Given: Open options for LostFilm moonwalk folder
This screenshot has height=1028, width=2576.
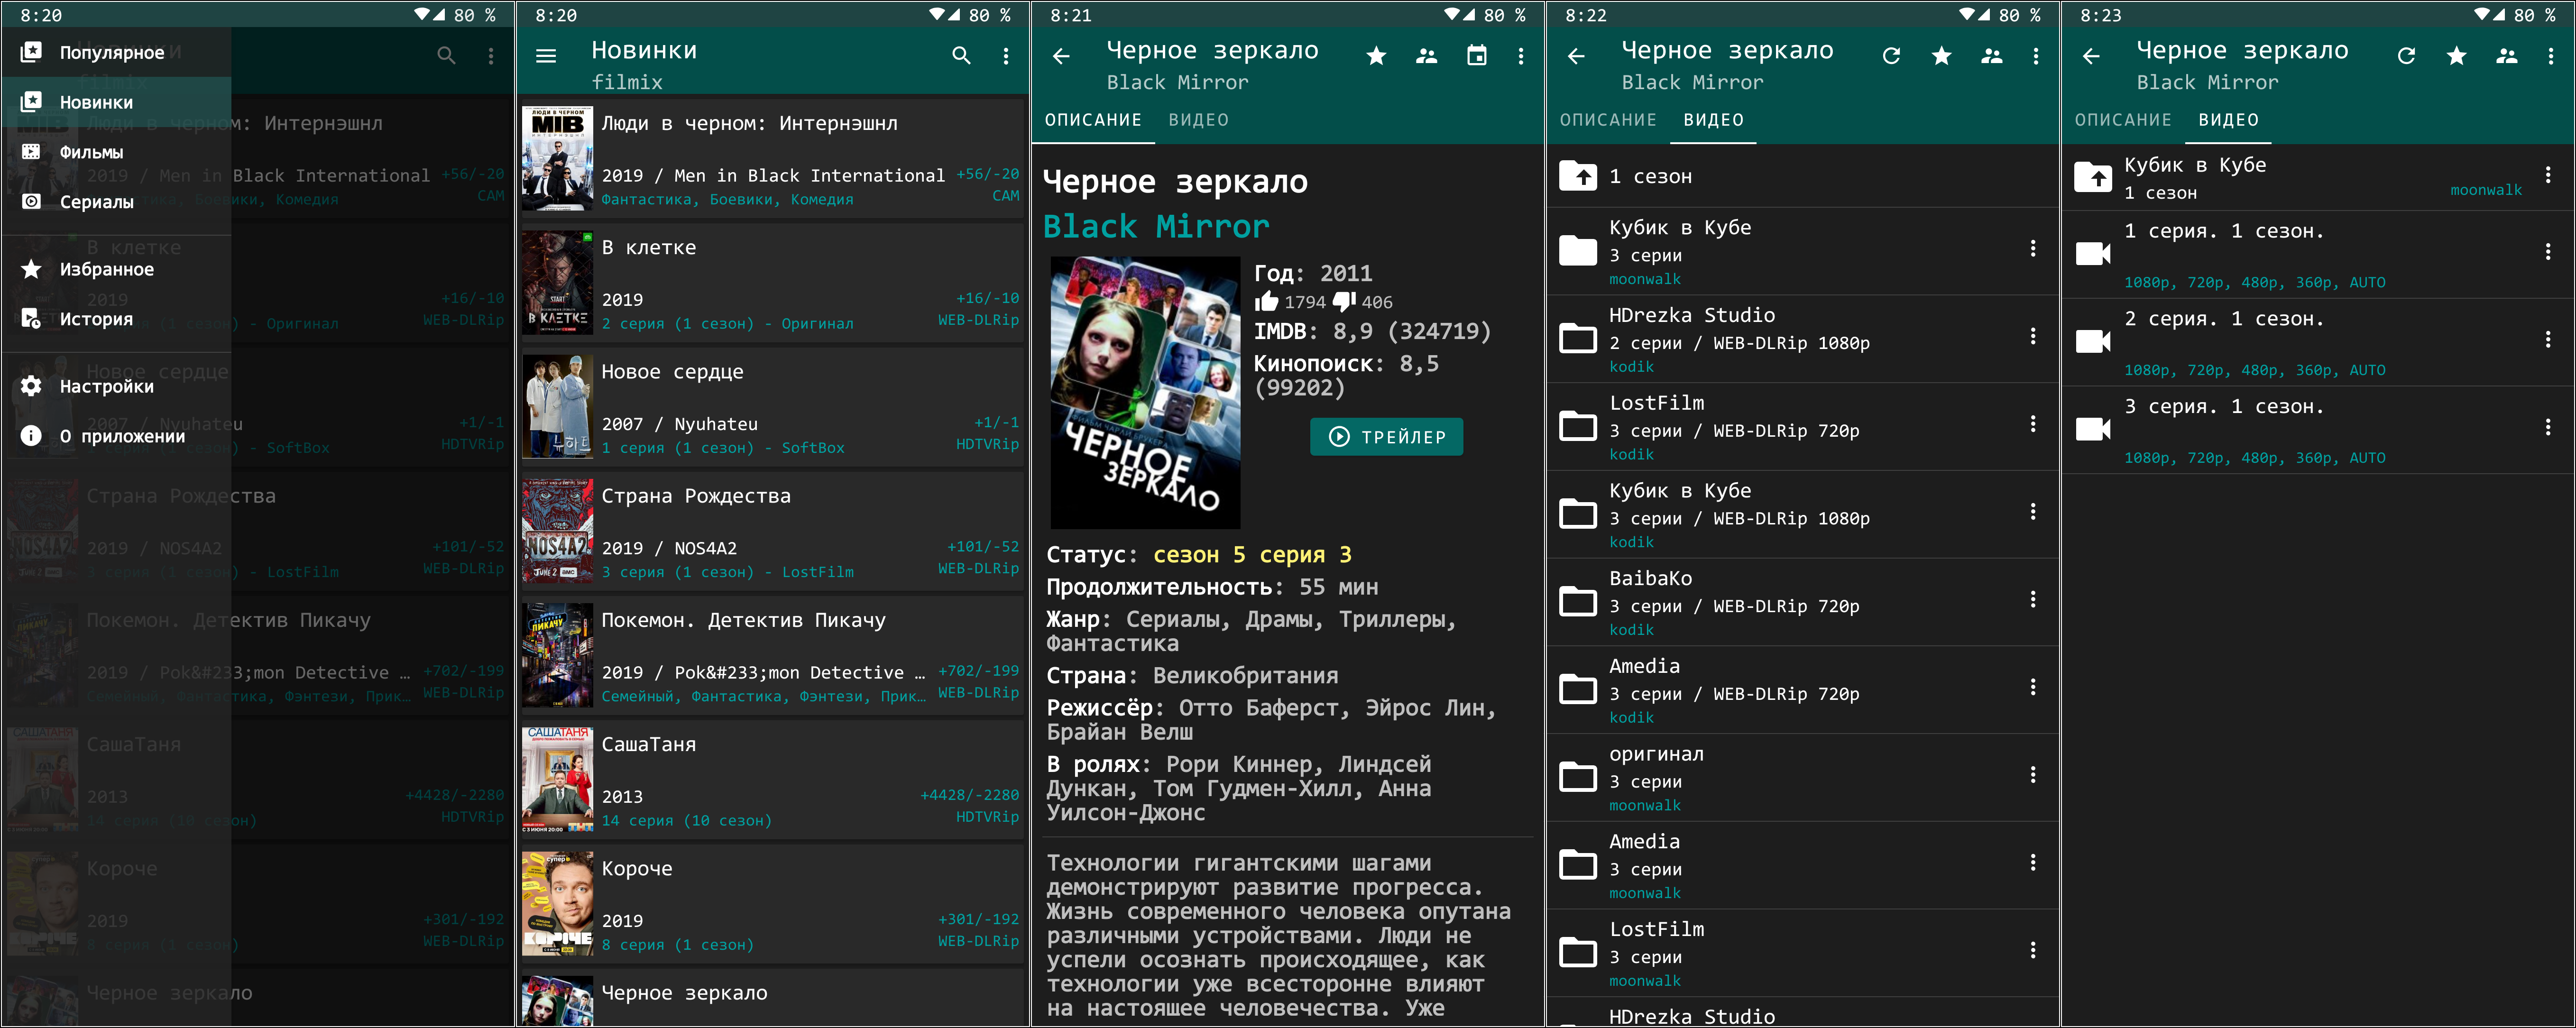Looking at the screenshot, I should [2033, 950].
